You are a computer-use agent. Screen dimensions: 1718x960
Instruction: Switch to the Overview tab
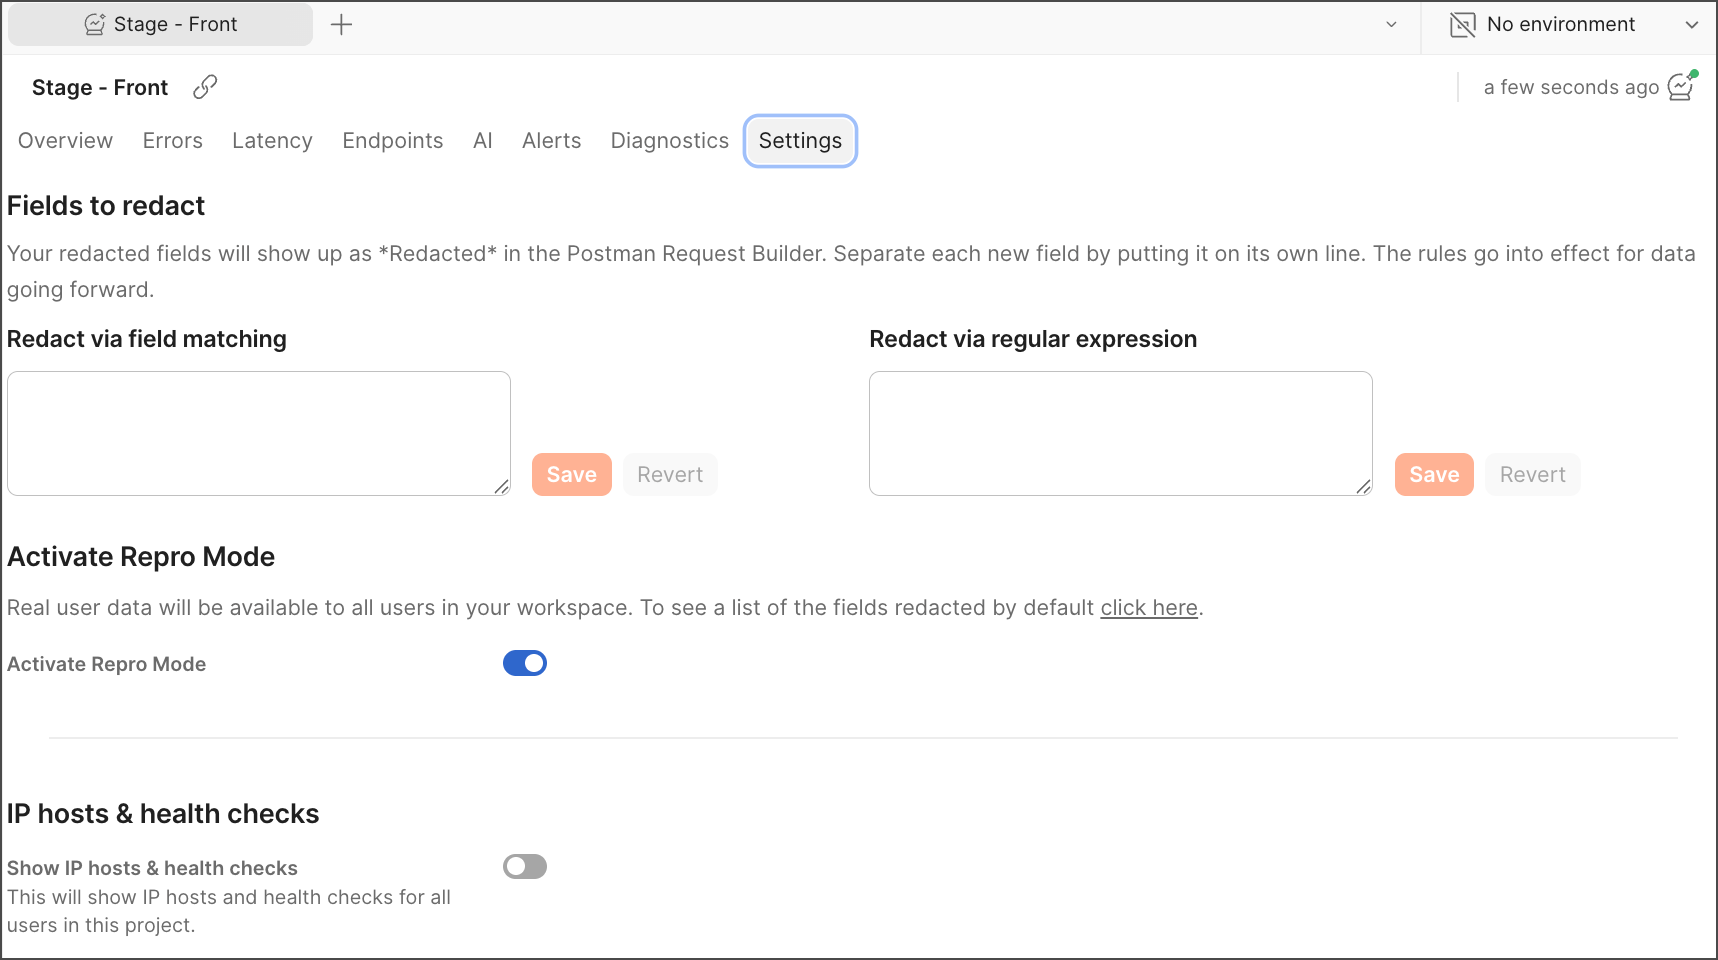[x=65, y=141]
